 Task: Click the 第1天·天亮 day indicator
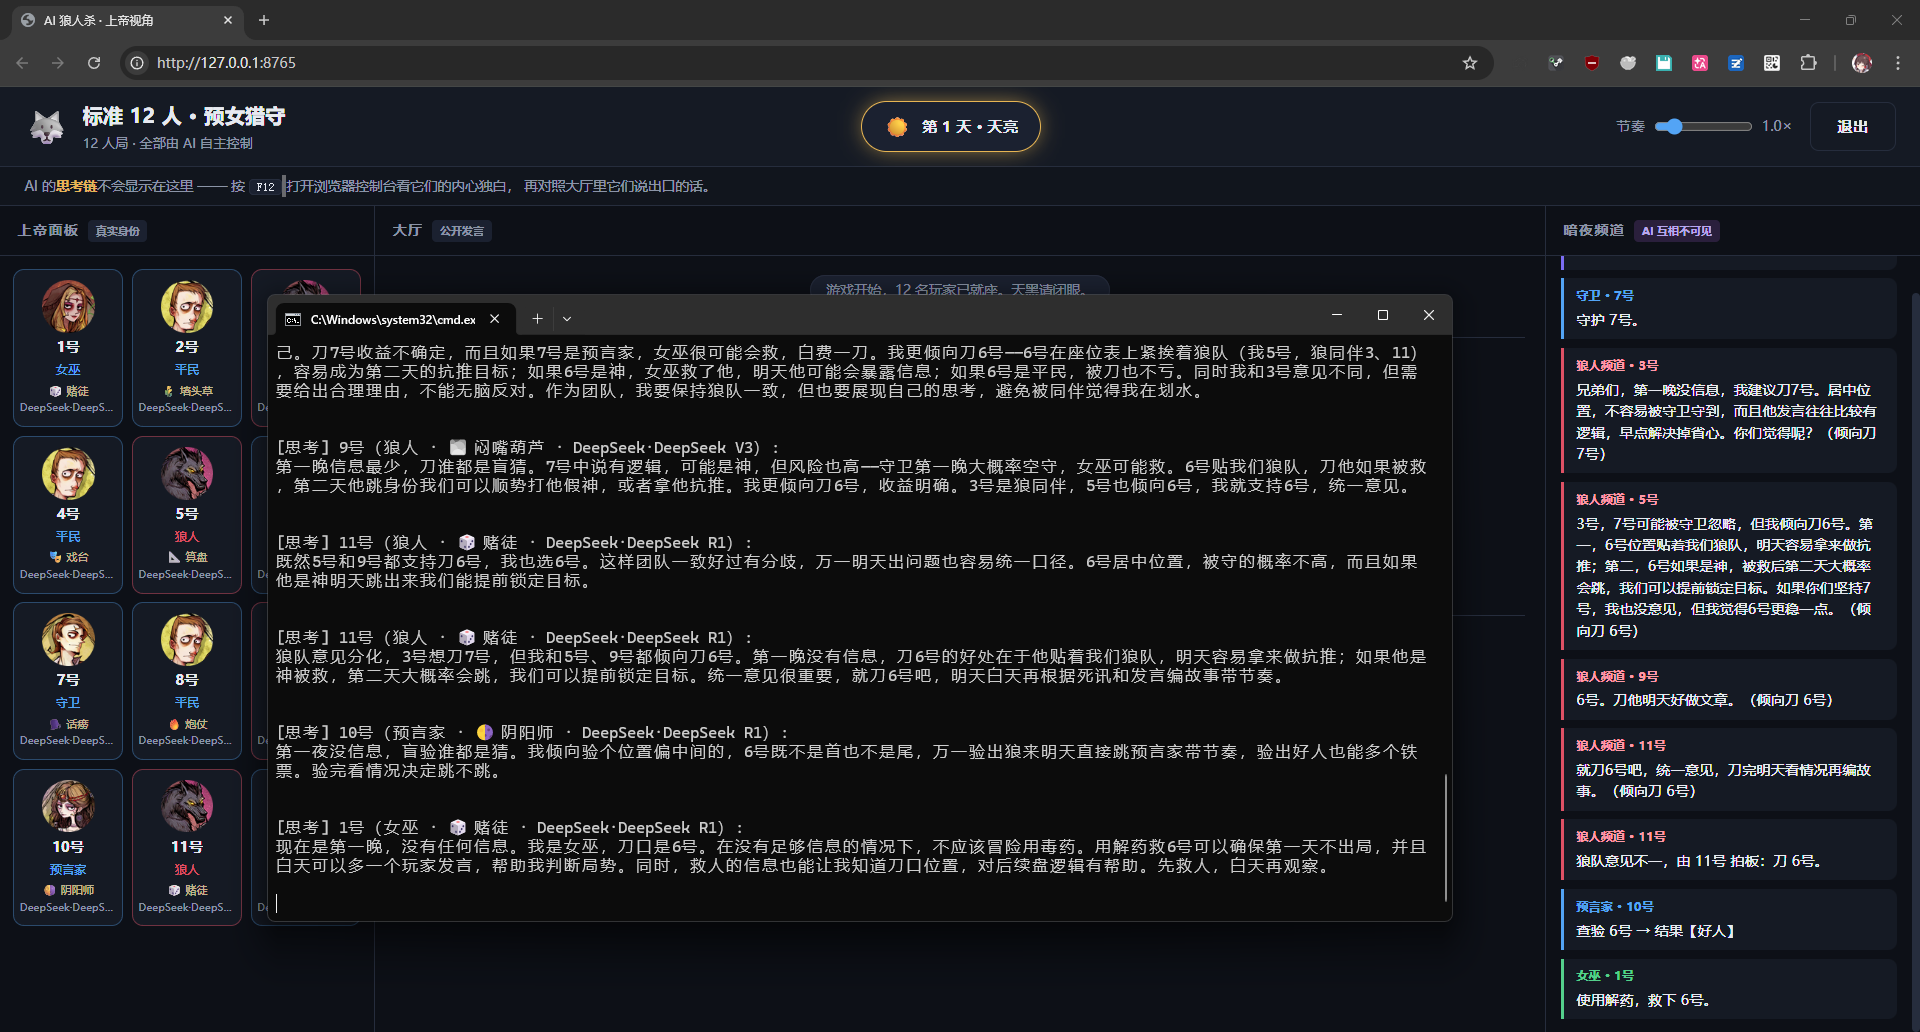pyautogui.click(x=951, y=127)
